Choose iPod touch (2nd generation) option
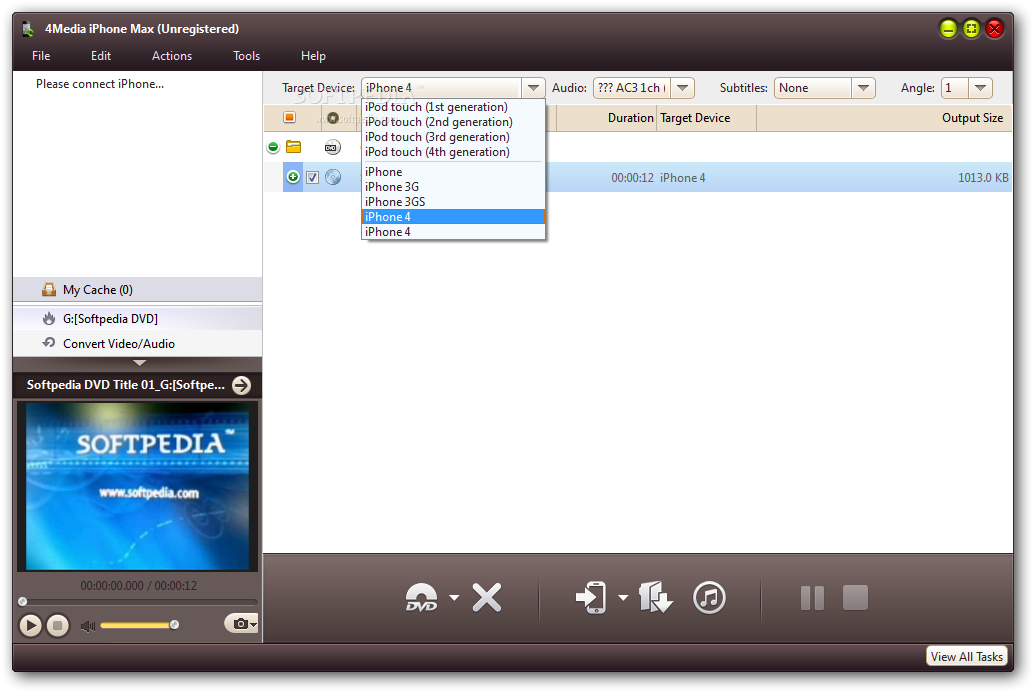The image size is (1034, 692). coord(453,122)
